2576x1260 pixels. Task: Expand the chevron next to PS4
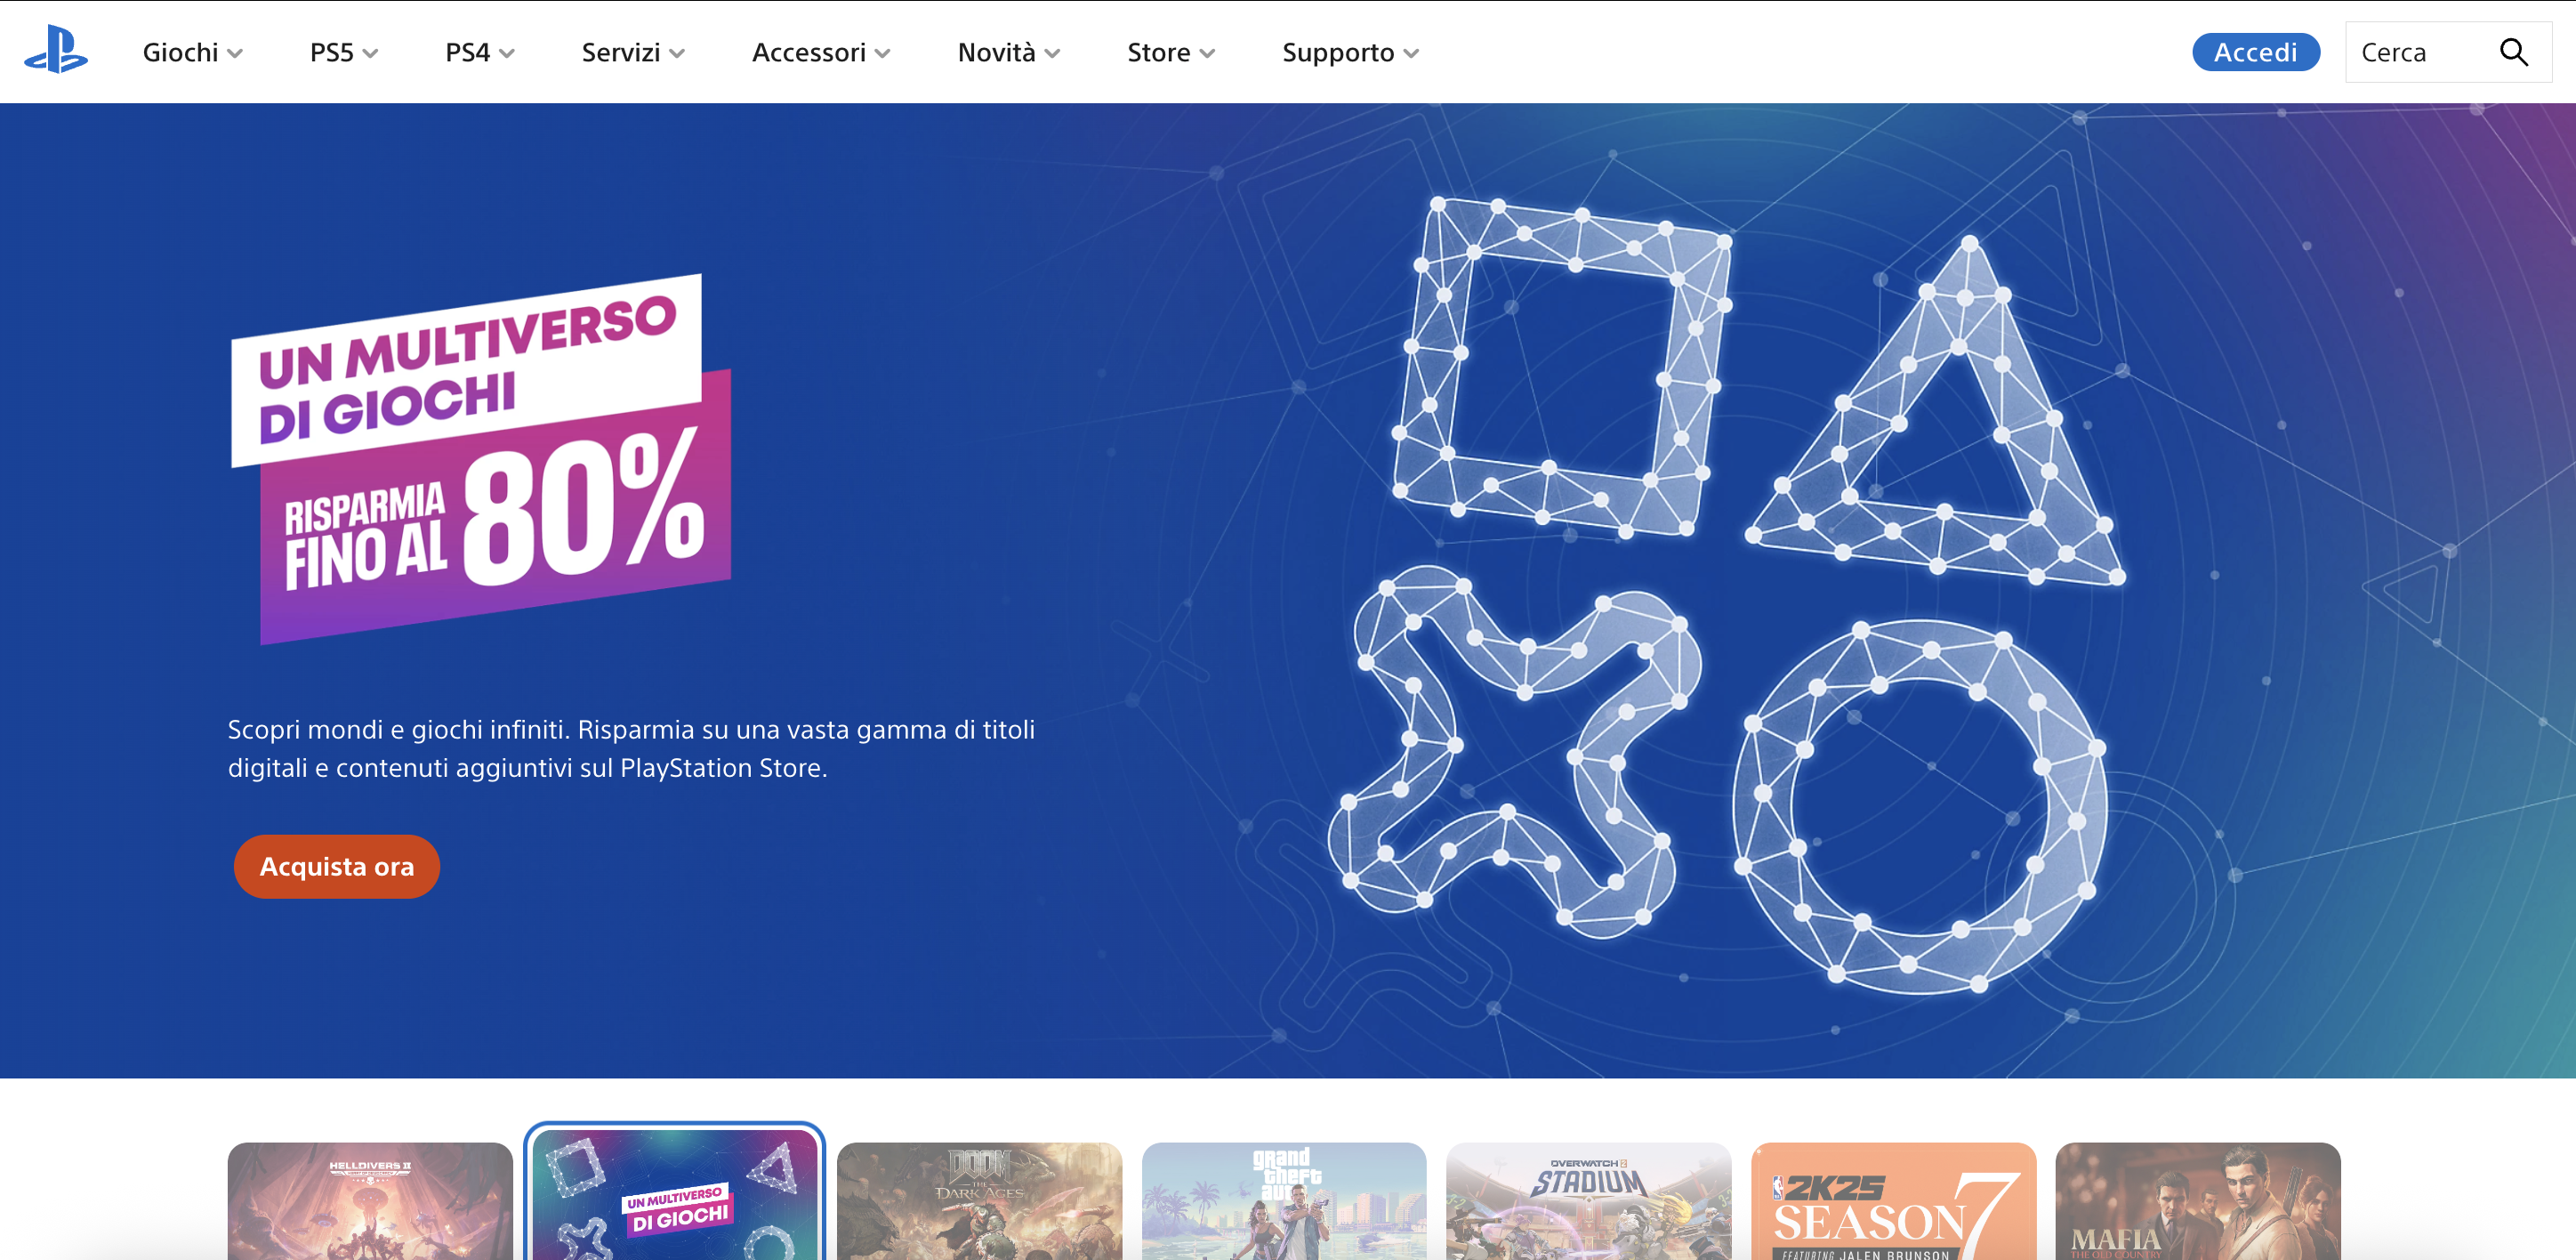coord(506,54)
